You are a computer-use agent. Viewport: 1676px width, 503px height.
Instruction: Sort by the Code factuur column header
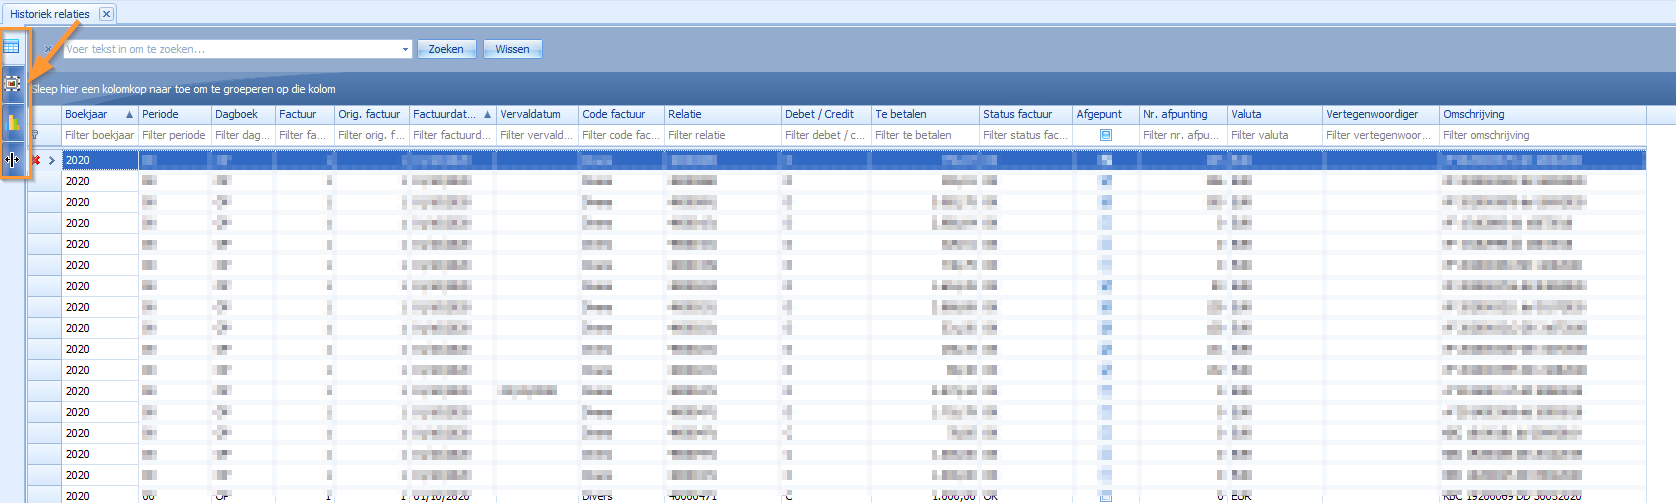[621, 114]
